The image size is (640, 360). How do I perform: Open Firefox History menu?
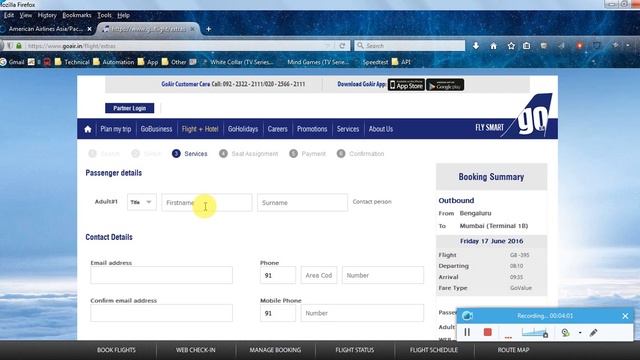point(47,15)
